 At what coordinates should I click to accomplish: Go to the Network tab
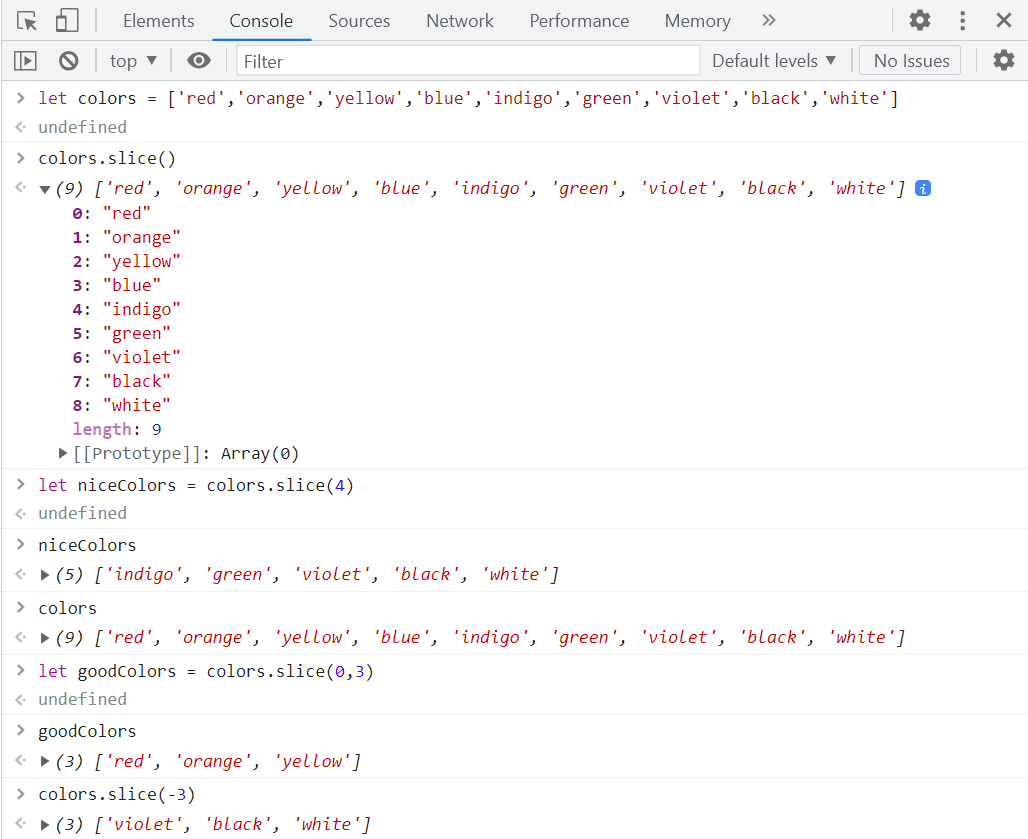click(x=460, y=21)
